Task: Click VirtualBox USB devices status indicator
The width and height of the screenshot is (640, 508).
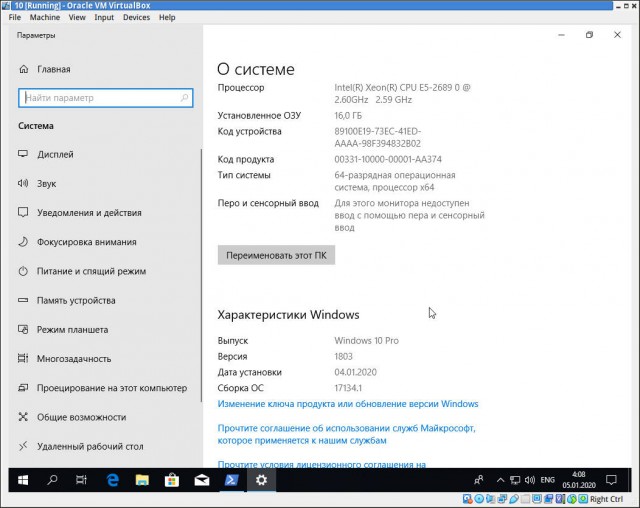Action: 514,499
